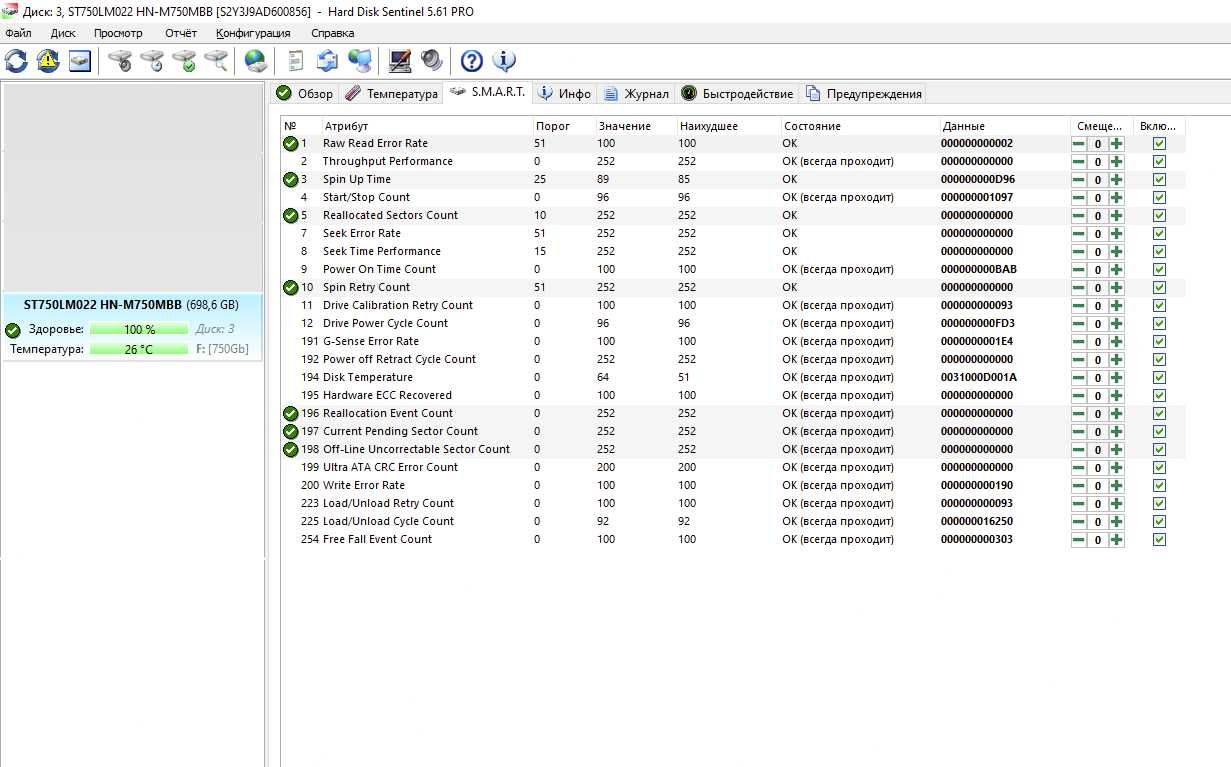1231x767 pixels.
Task: Click the 100 % health progress bar
Action: coord(139,329)
